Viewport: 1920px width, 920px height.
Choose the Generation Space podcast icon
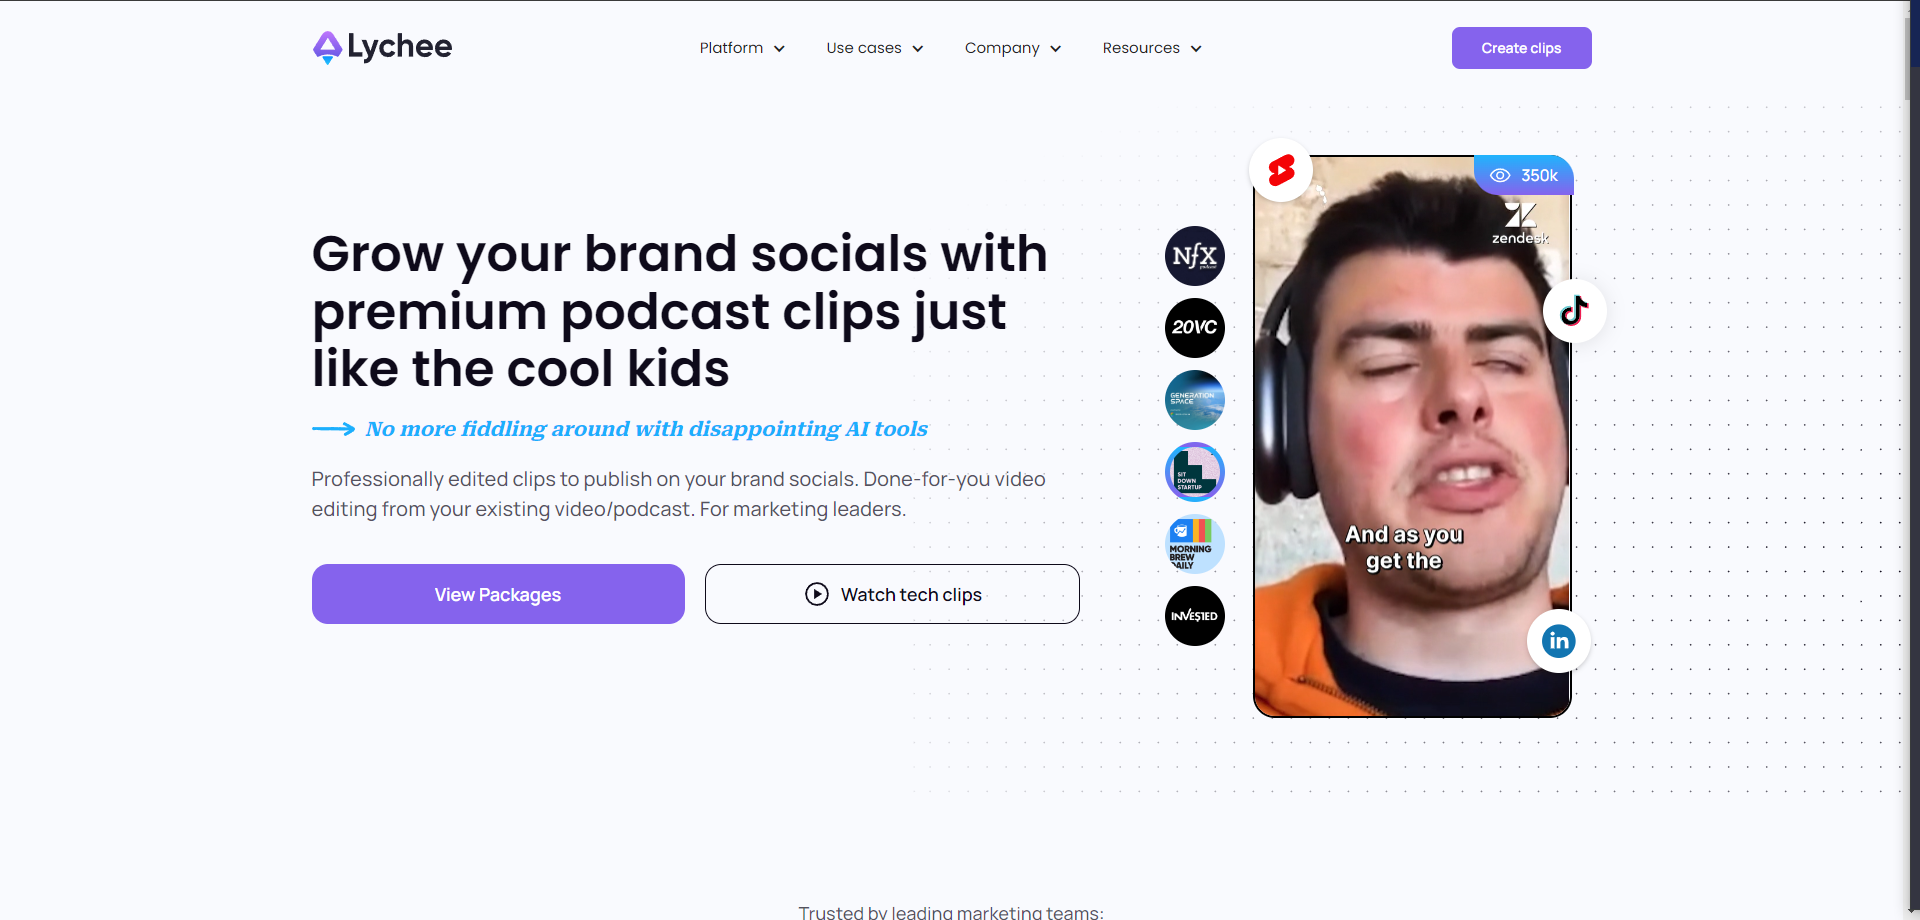point(1194,400)
